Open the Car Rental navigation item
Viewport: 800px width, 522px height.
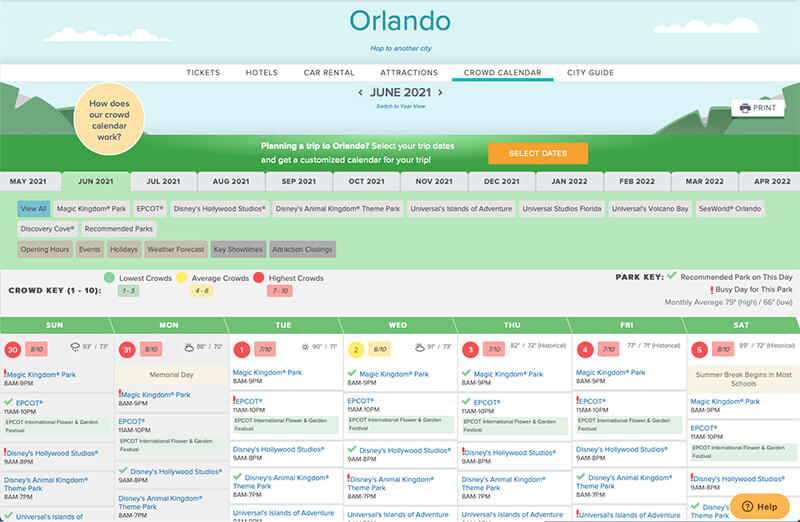[x=329, y=72]
